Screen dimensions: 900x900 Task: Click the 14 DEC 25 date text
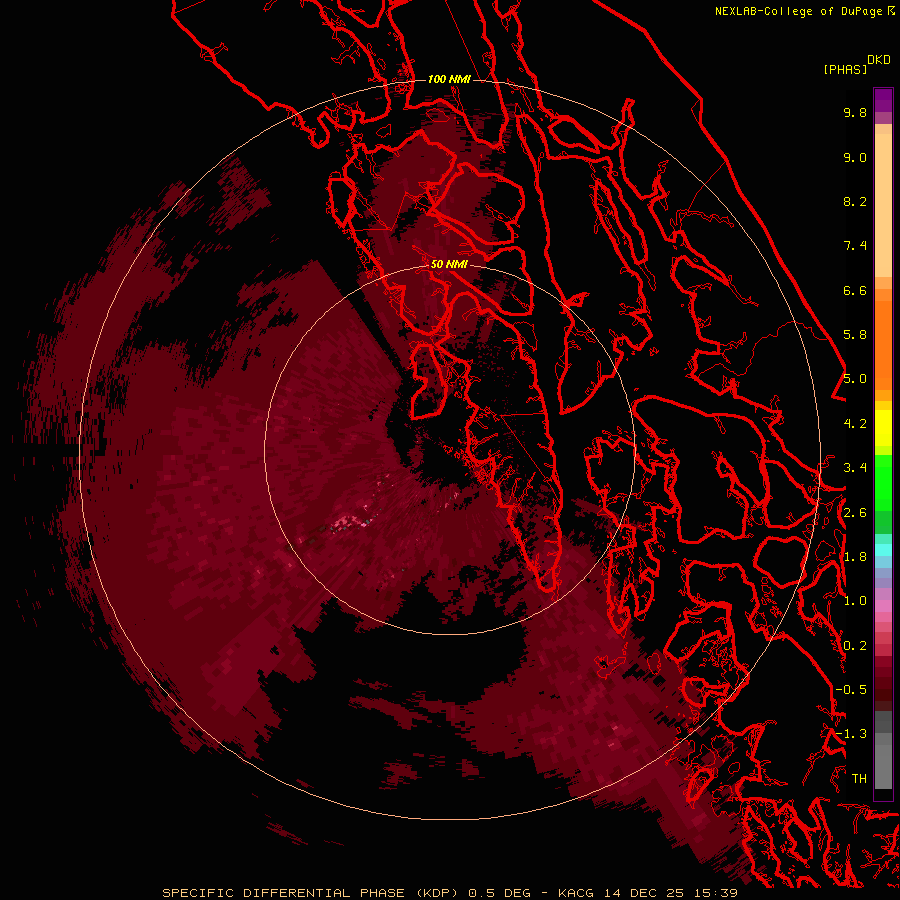tap(645, 893)
